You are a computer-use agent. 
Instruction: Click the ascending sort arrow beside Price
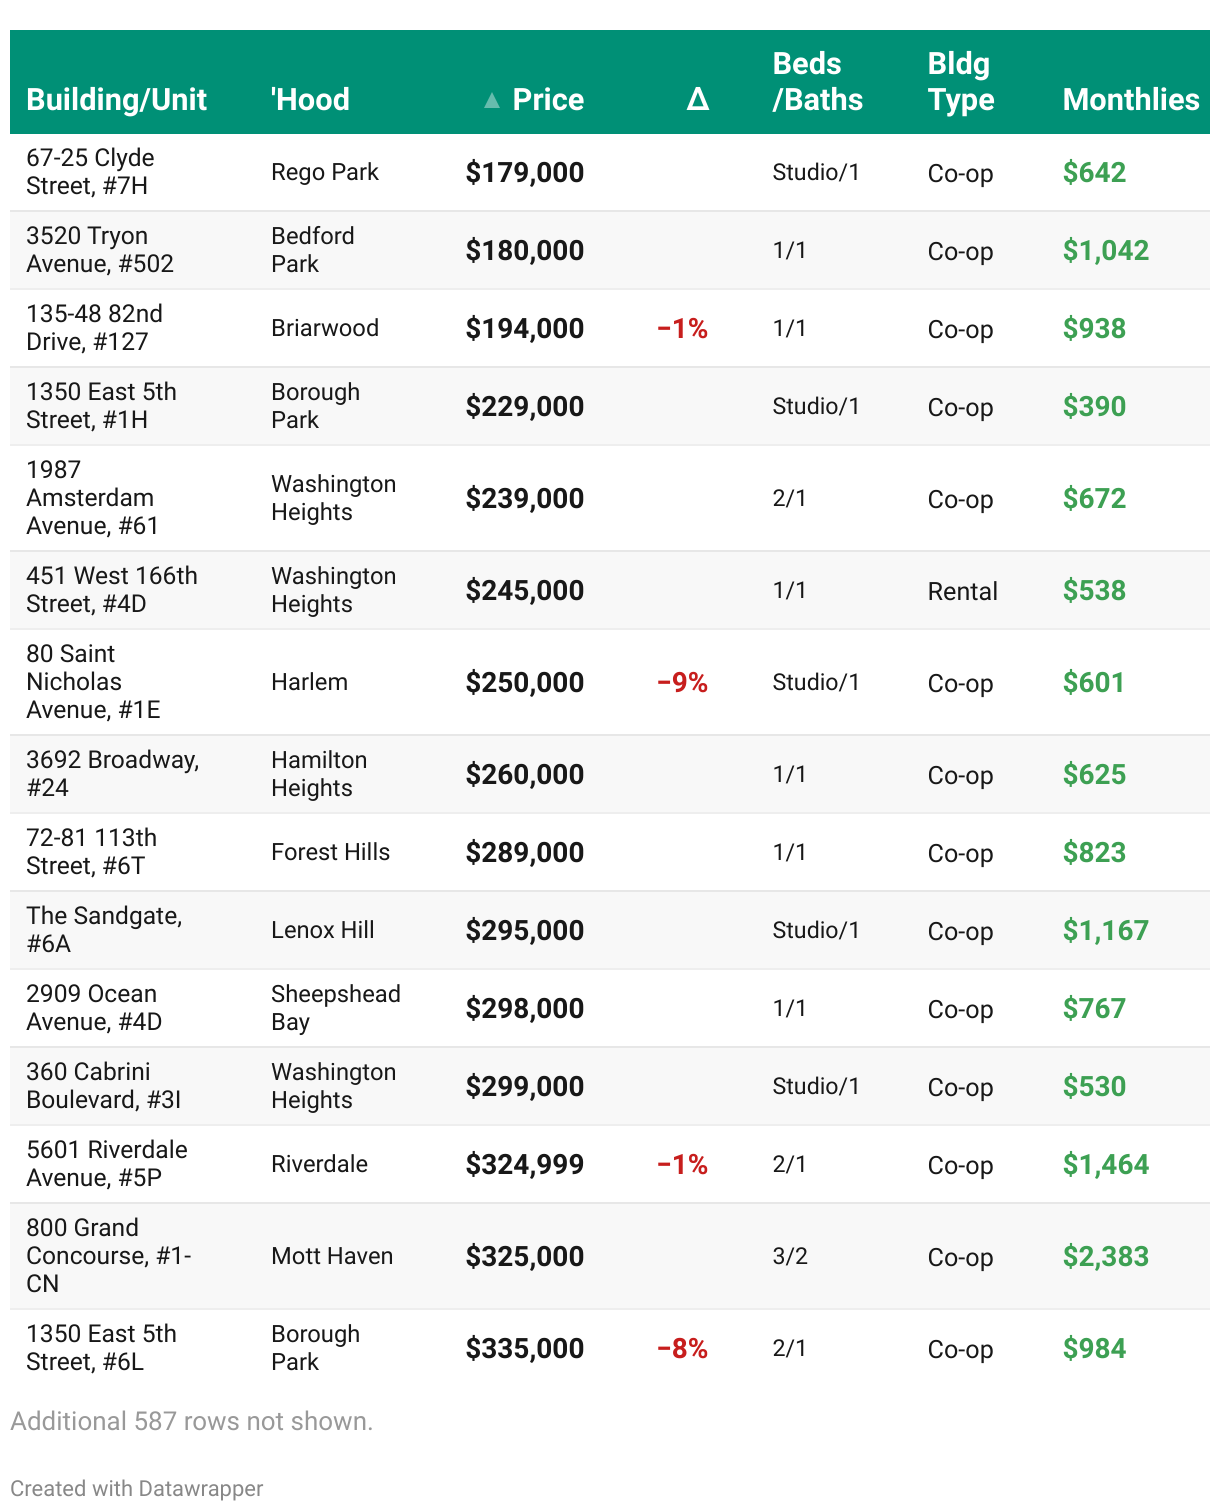pos(491,100)
